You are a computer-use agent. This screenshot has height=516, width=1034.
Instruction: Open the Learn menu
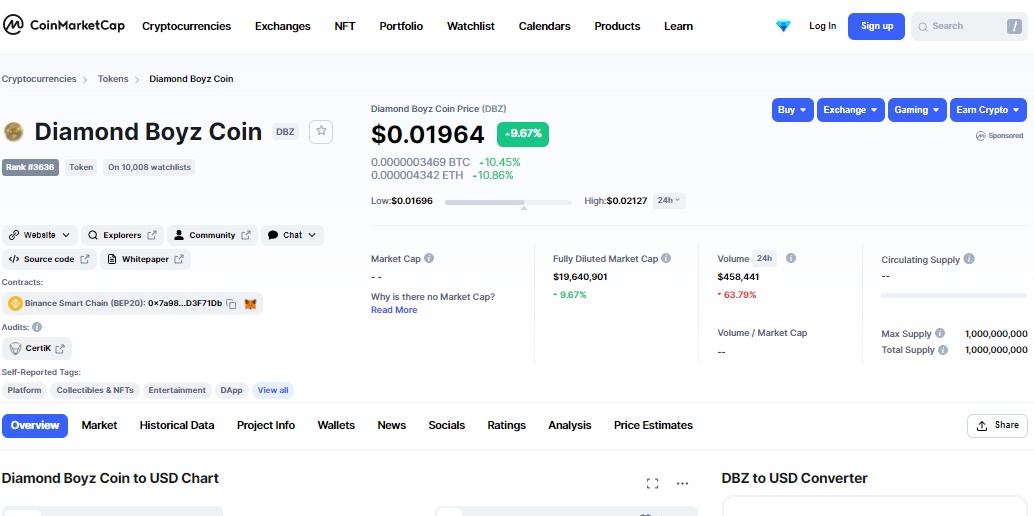(x=679, y=26)
